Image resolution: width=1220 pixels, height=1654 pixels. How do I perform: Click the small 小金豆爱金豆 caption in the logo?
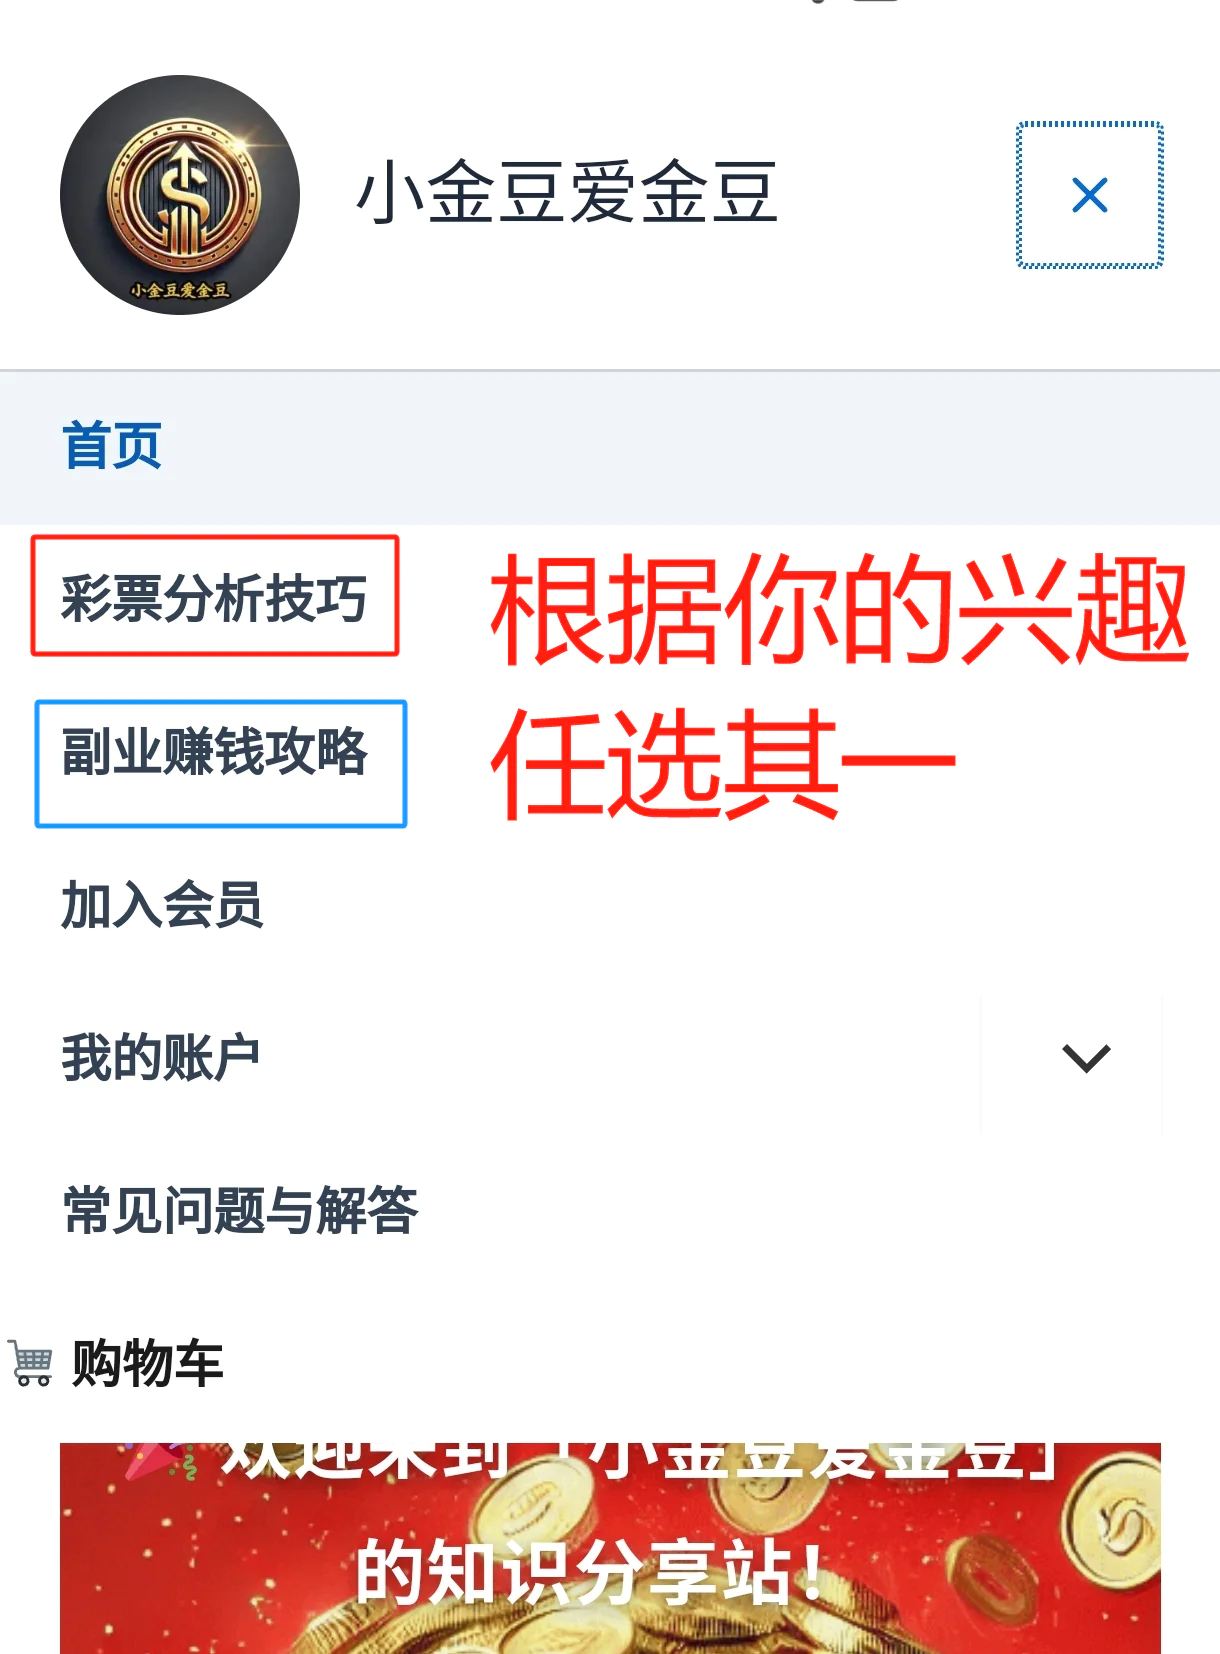pyautogui.click(x=180, y=291)
